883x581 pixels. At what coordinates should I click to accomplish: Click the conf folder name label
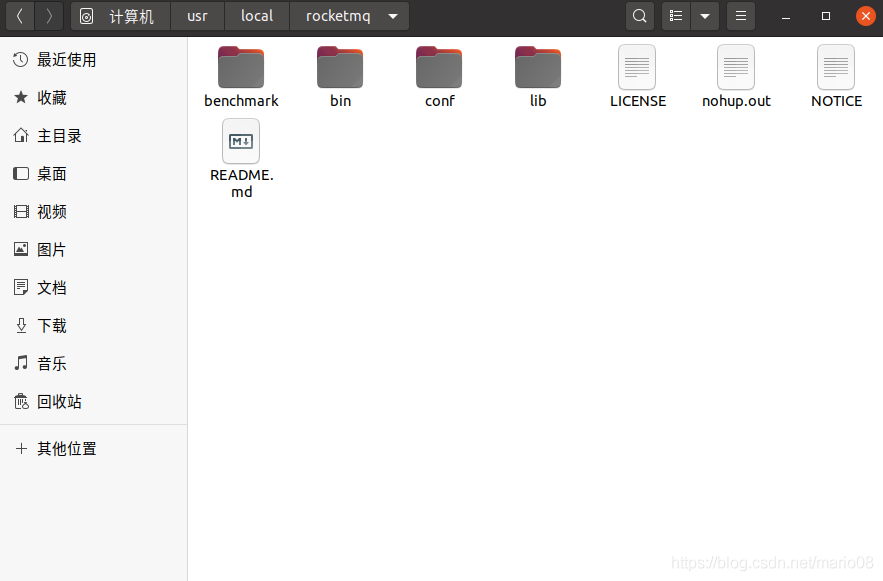[439, 101]
